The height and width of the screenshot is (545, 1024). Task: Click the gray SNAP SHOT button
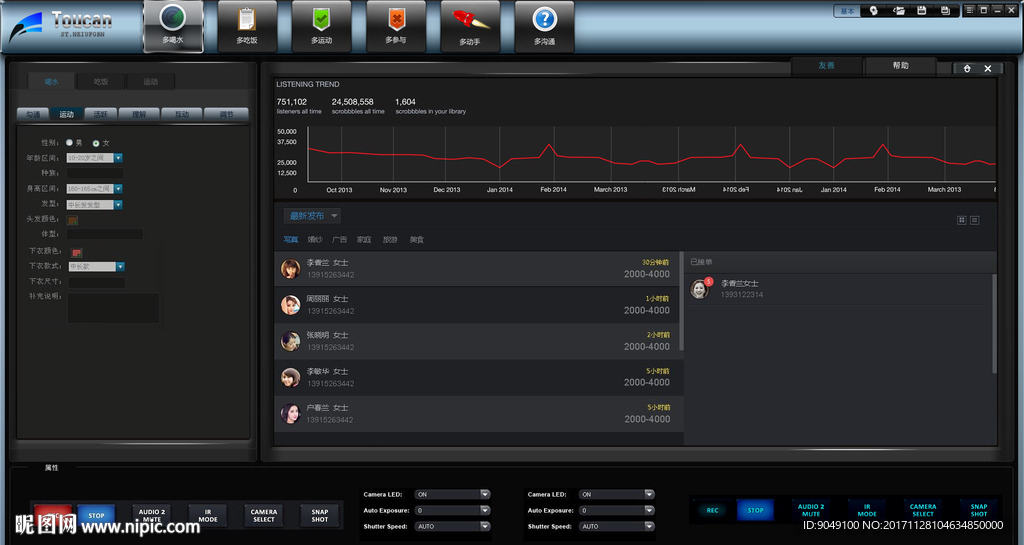320,516
